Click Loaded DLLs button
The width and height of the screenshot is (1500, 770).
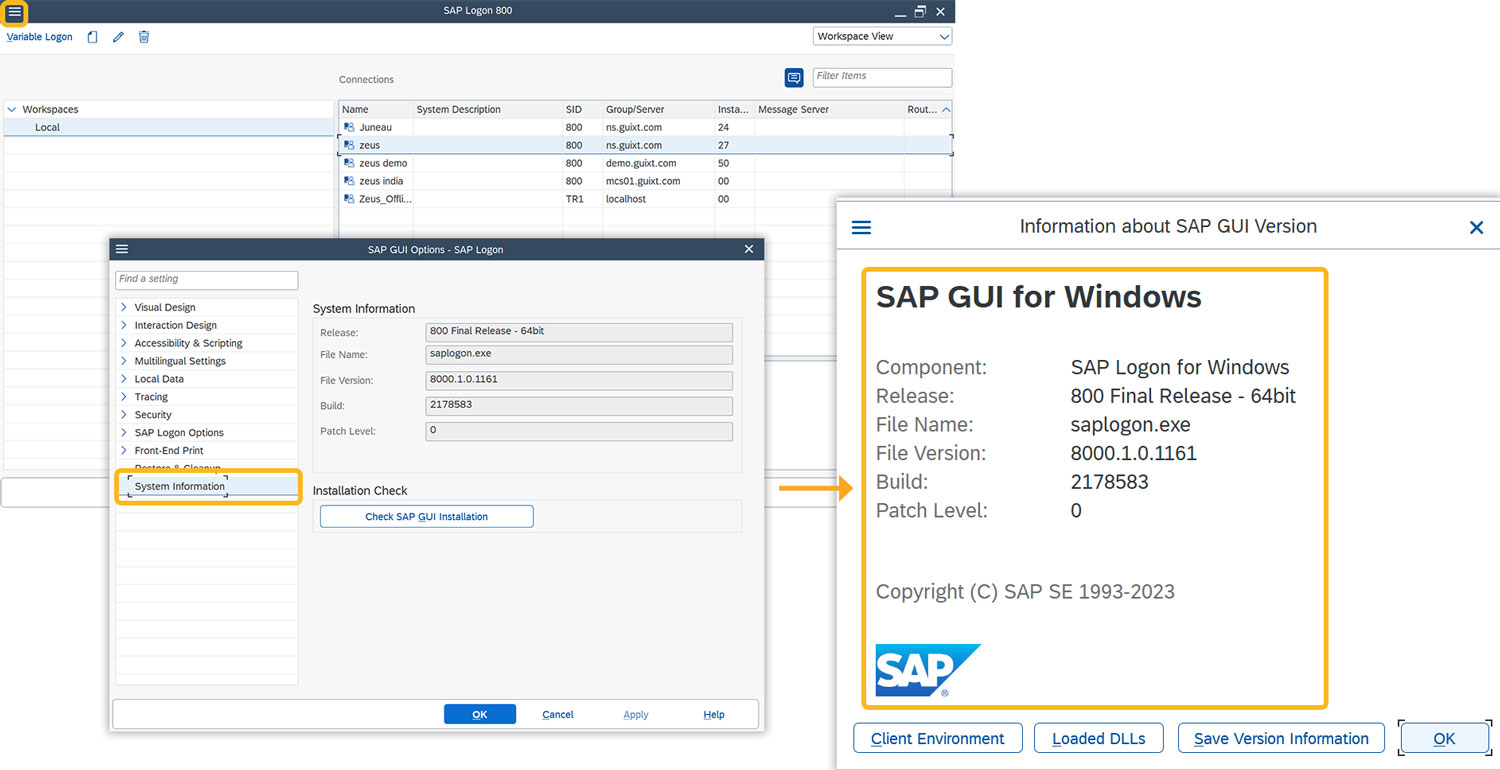tap(1099, 738)
